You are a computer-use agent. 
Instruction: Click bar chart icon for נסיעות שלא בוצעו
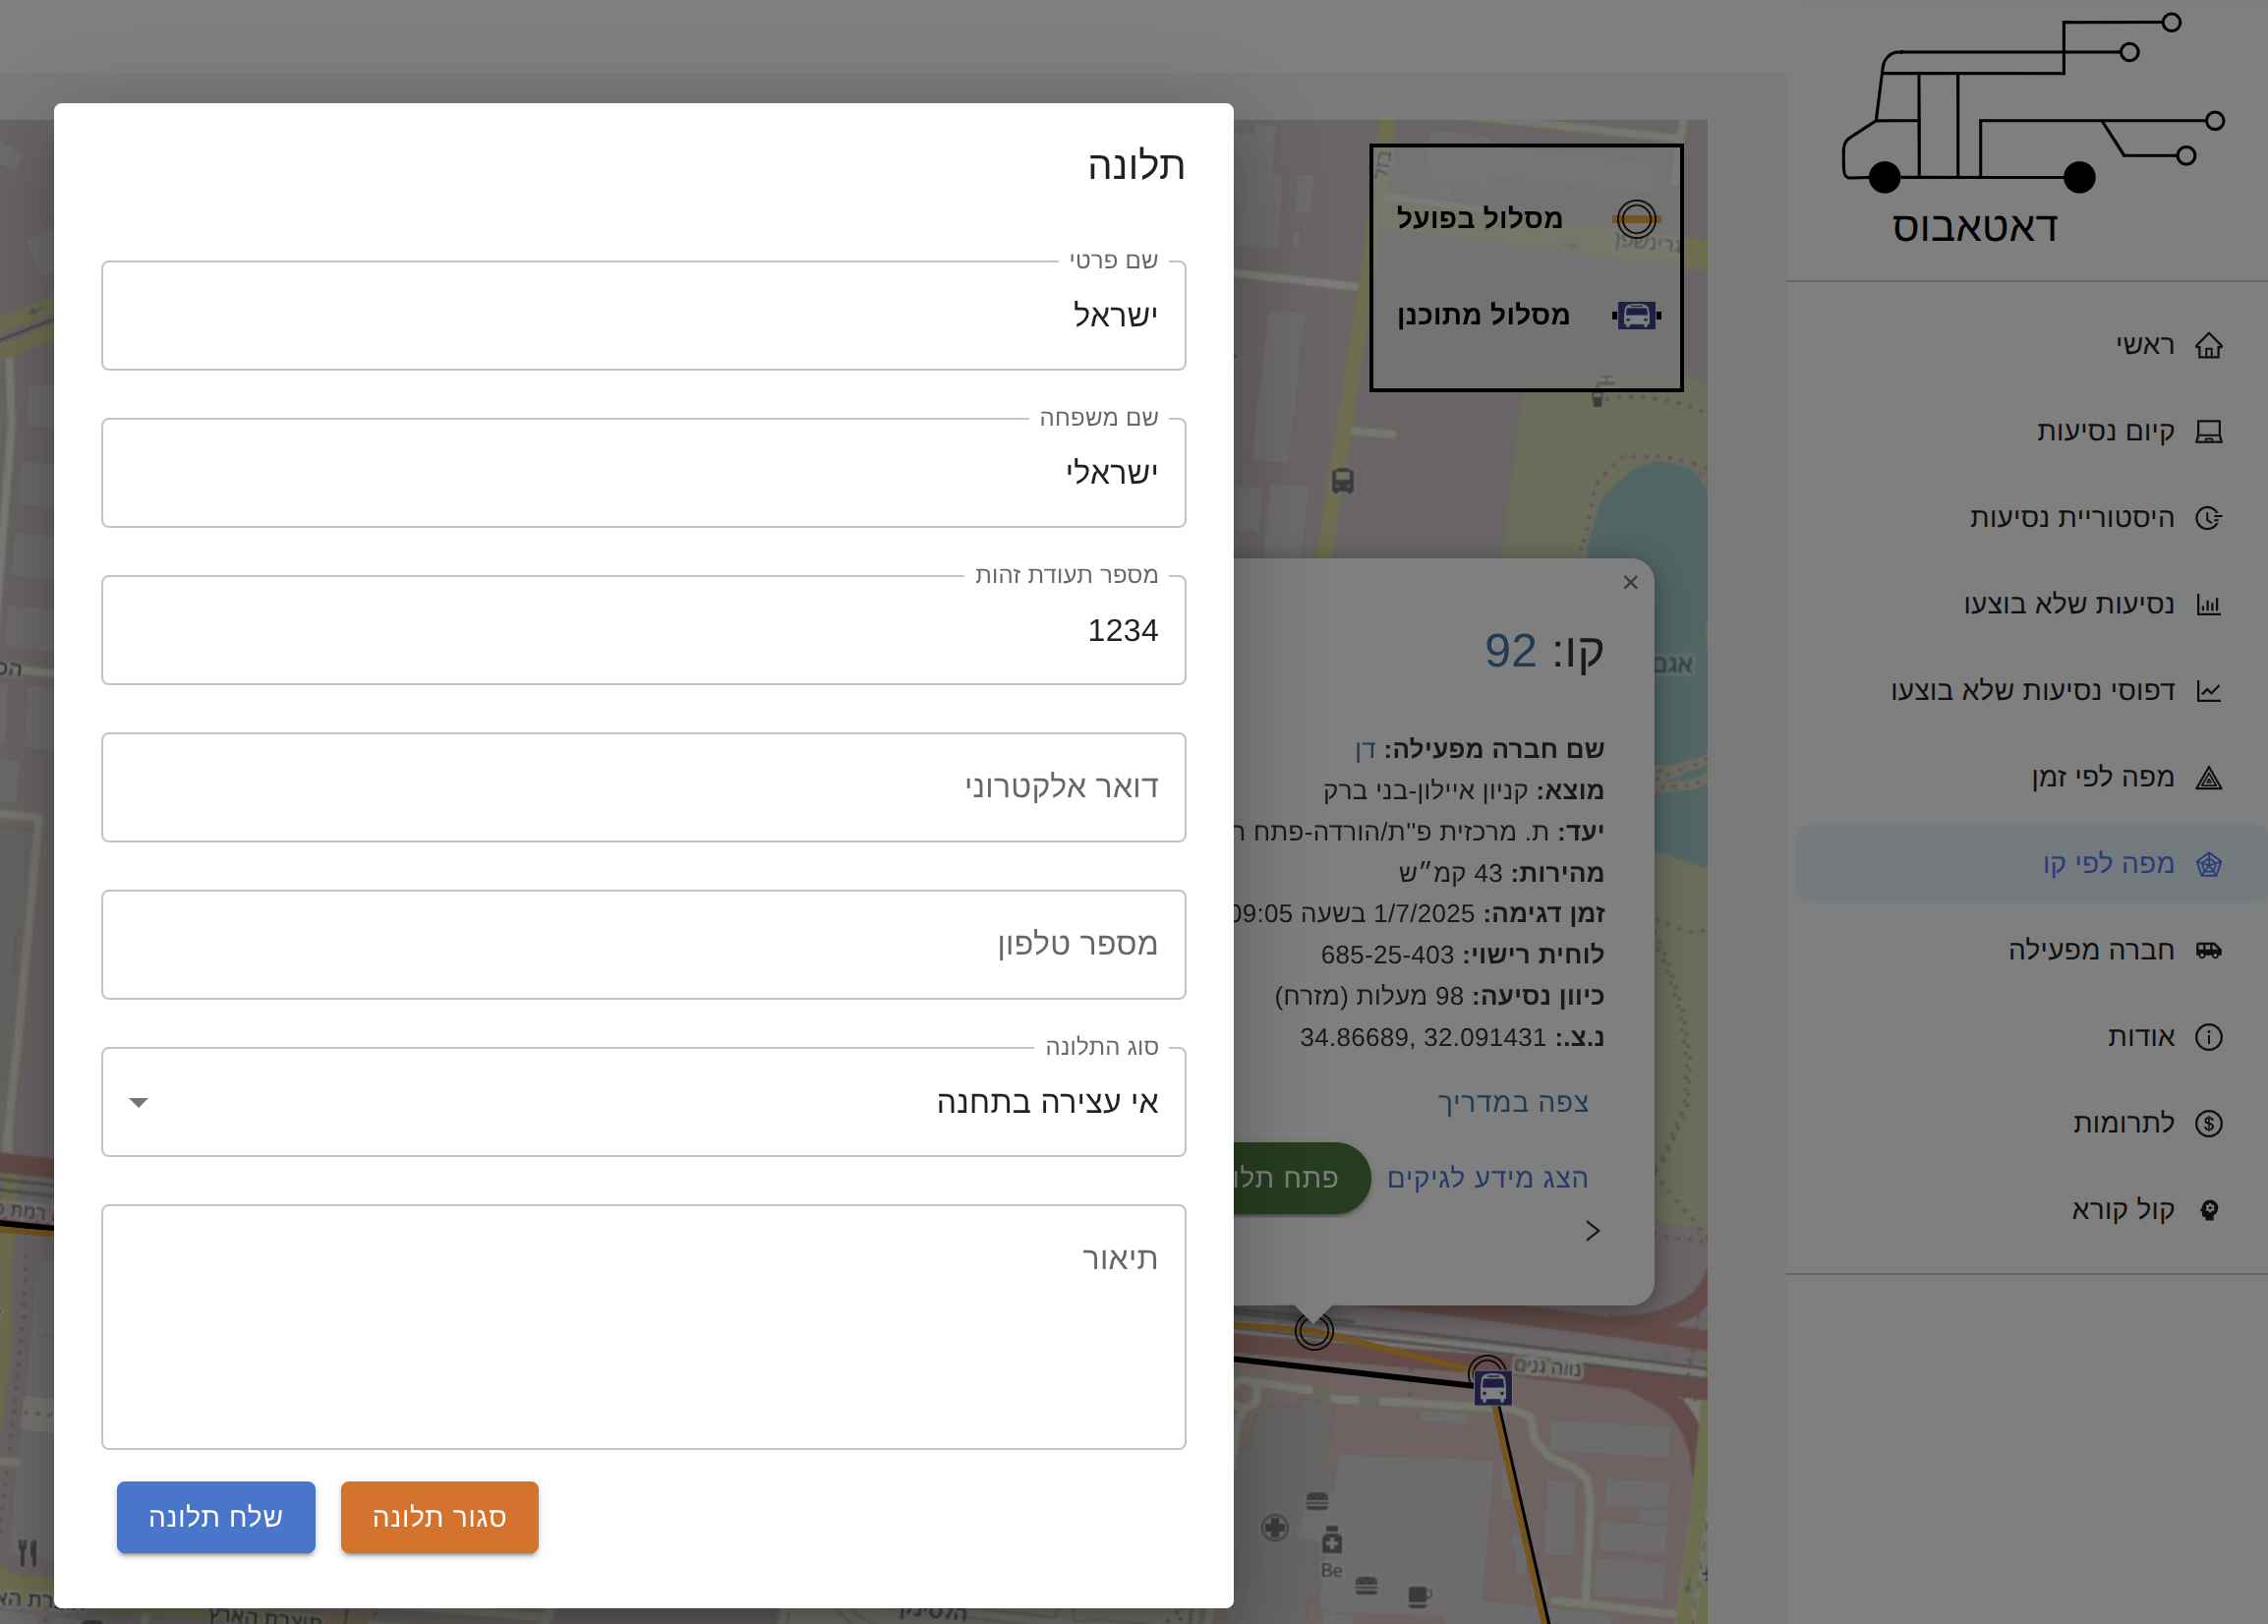coord(2208,605)
